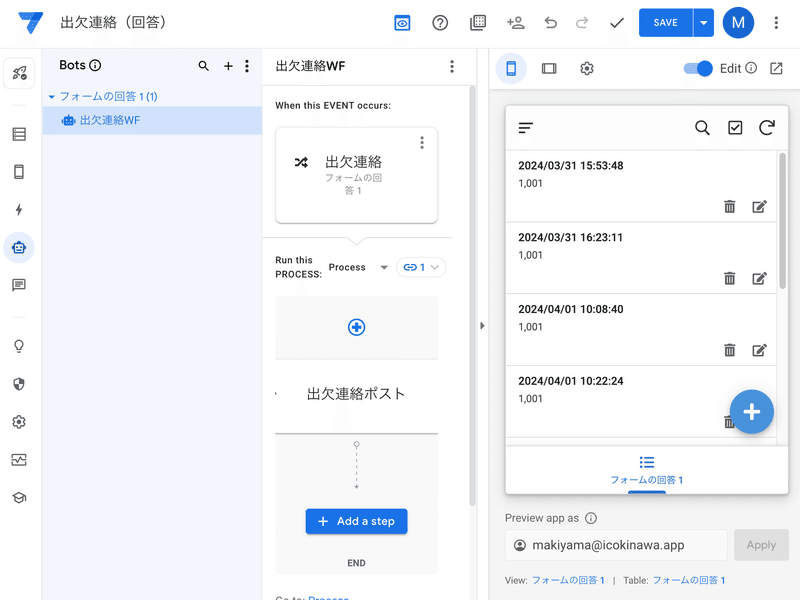Open the top-right more options menu
This screenshot has height=600, width=800.
coord(776,22)
